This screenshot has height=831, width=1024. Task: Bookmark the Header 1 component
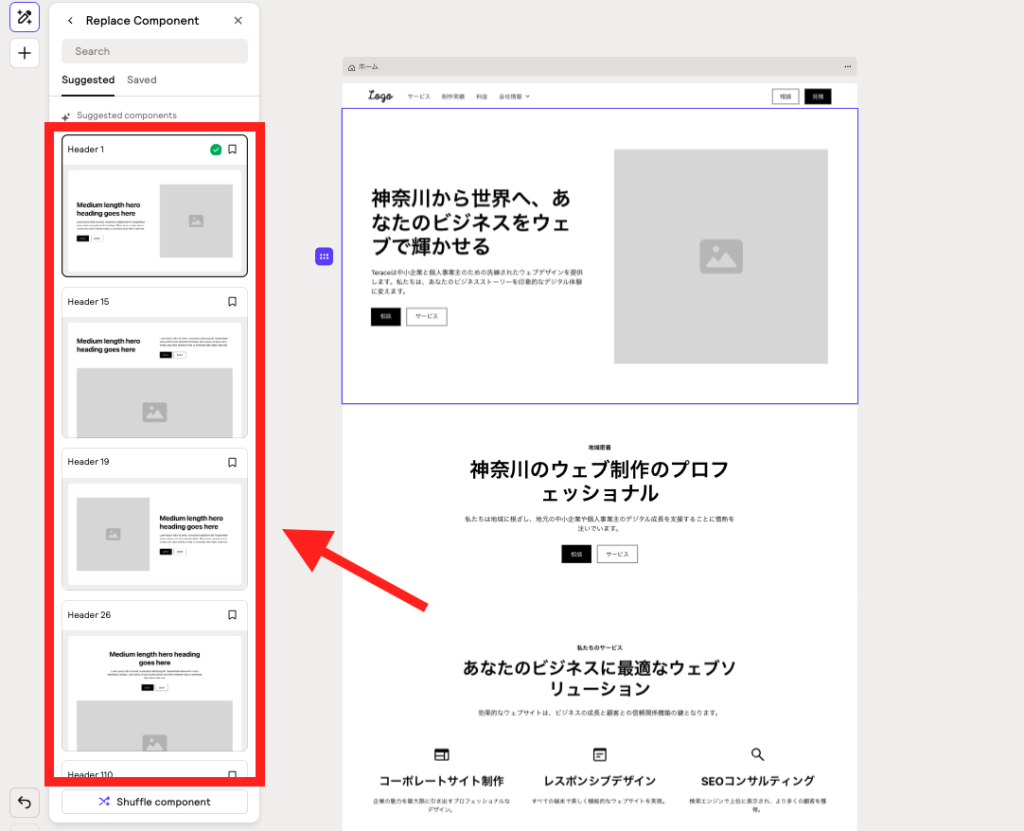[x=232, y=150]
